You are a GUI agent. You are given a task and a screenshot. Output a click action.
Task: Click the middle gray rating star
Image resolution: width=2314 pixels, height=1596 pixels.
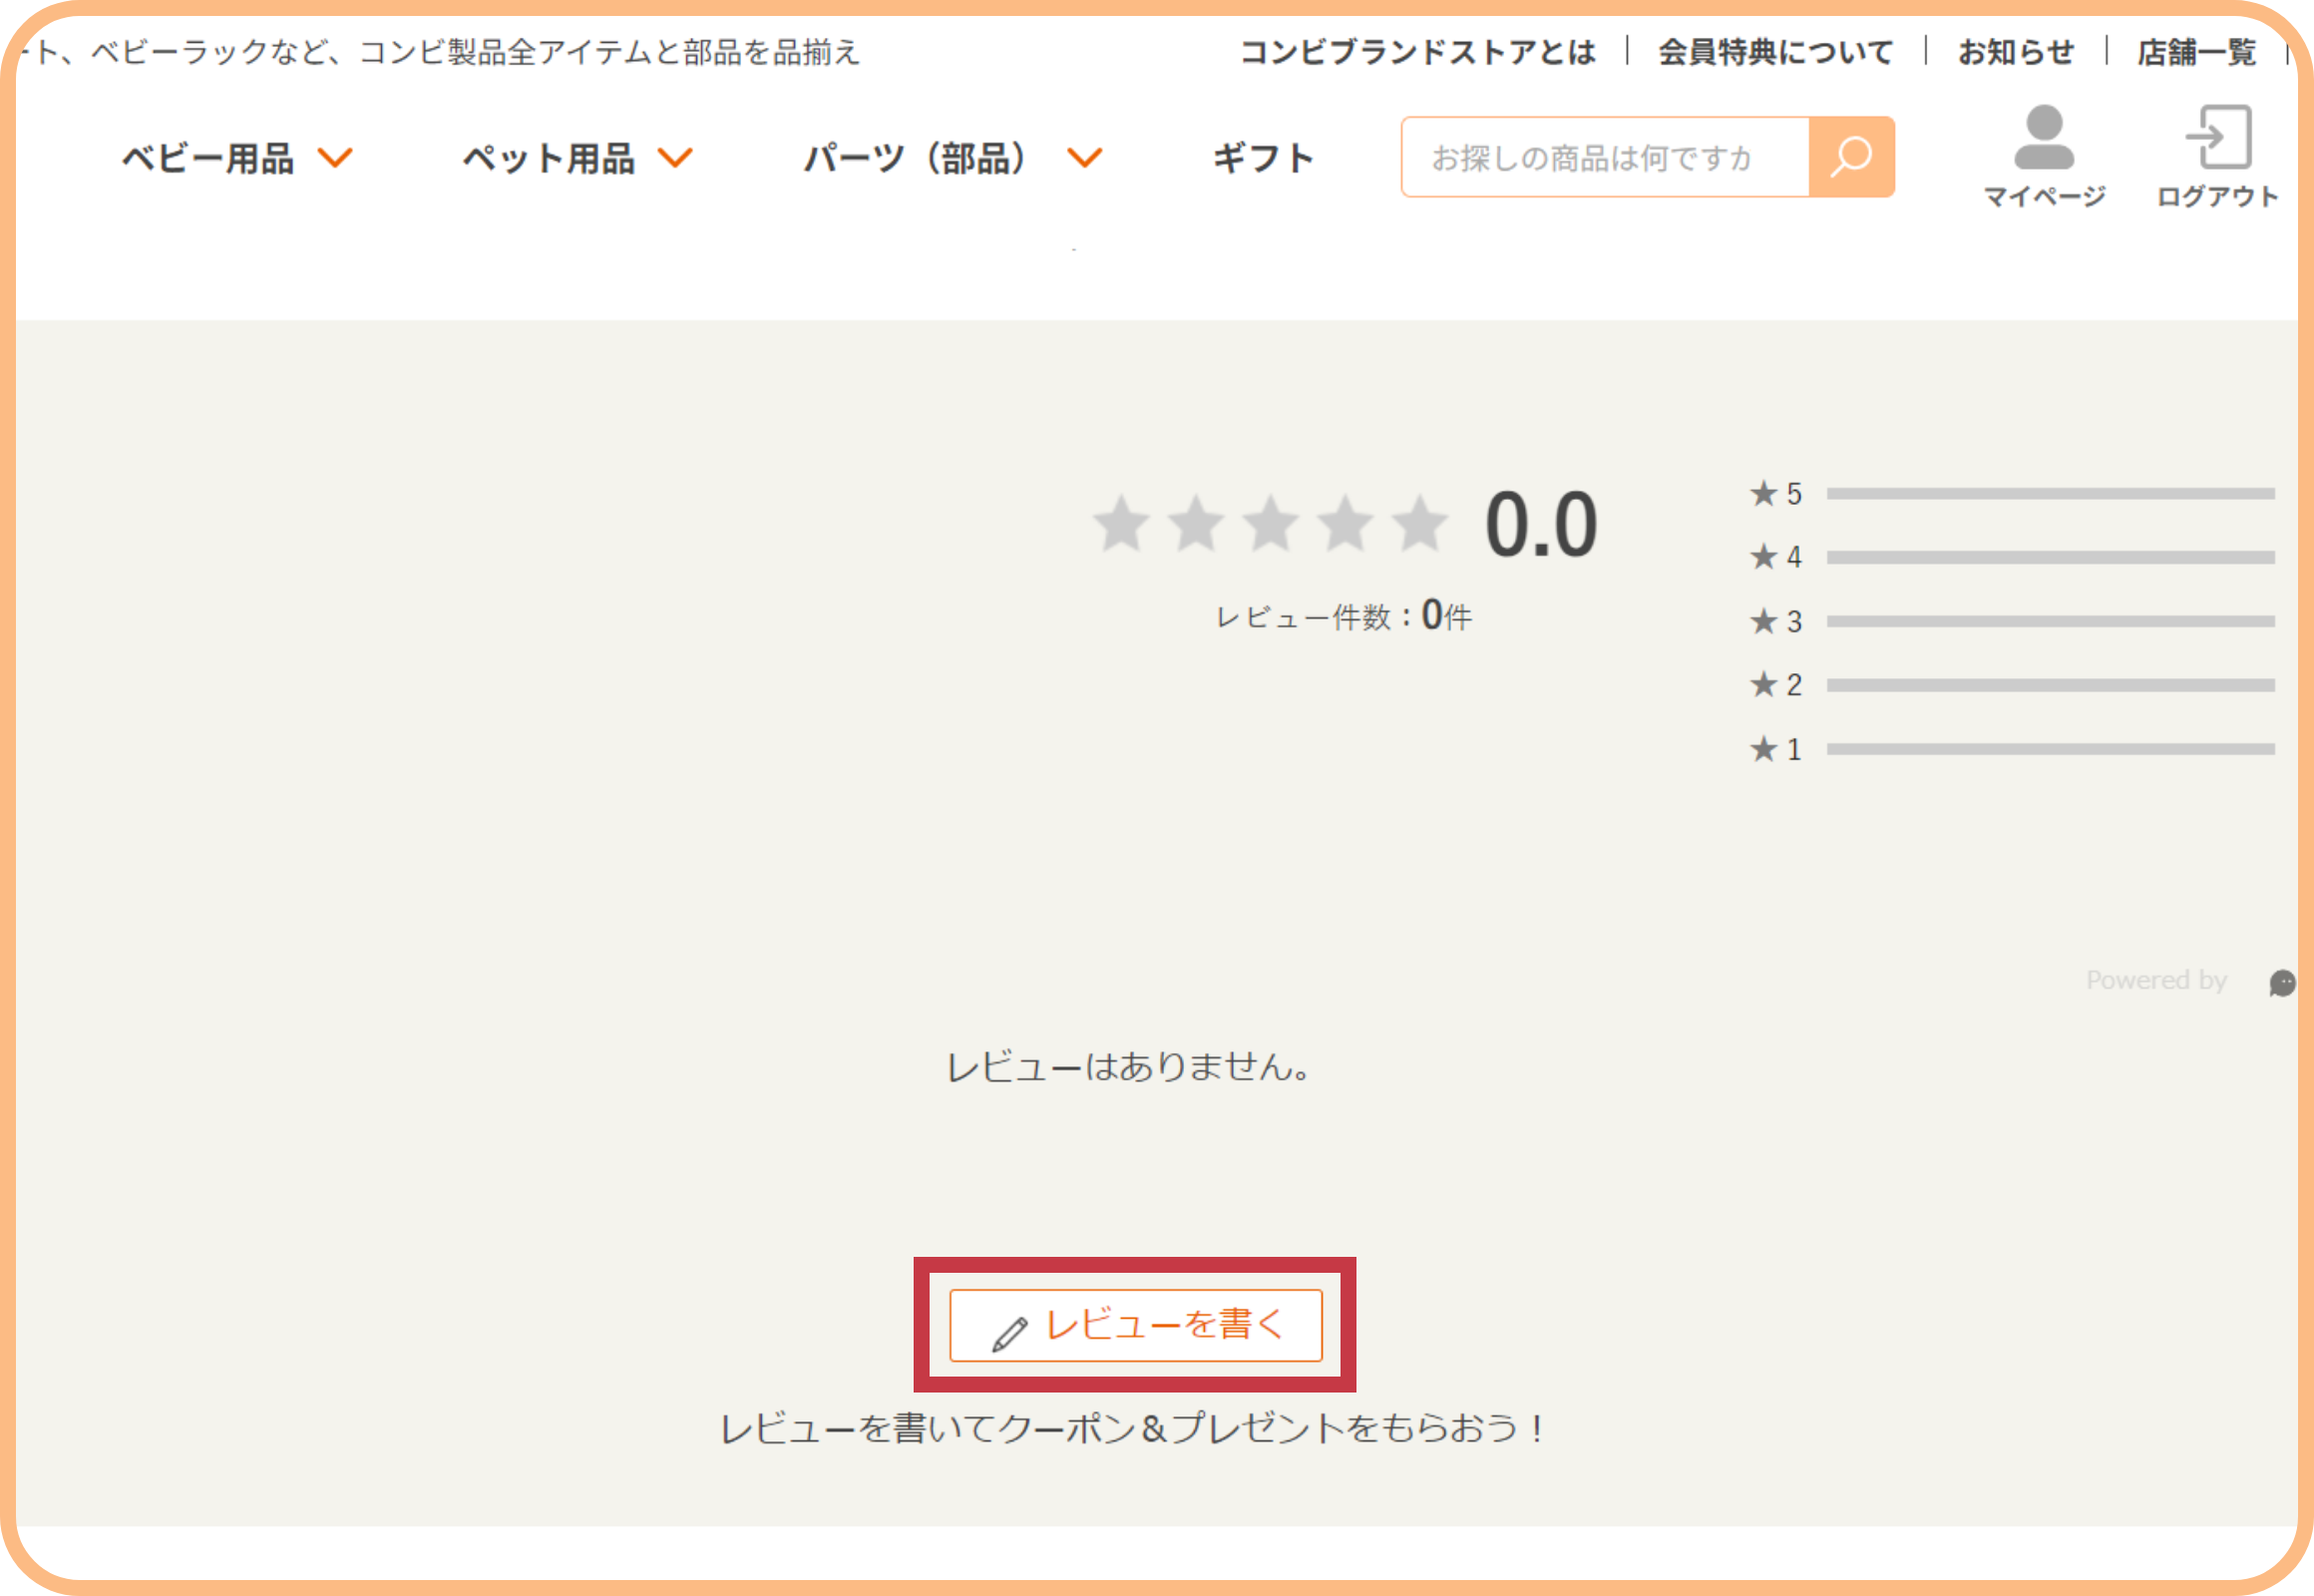1272,522
